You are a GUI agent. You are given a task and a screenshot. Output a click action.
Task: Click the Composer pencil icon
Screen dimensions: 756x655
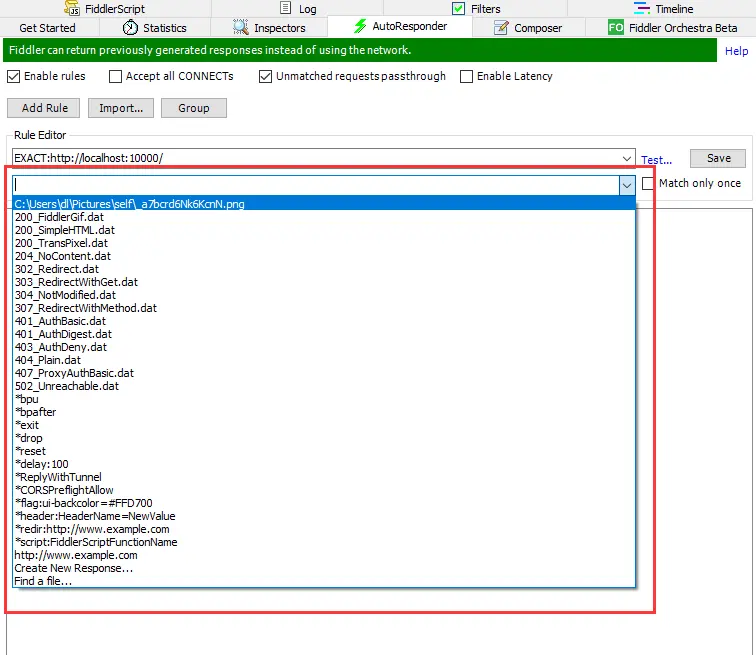[501, 27]
